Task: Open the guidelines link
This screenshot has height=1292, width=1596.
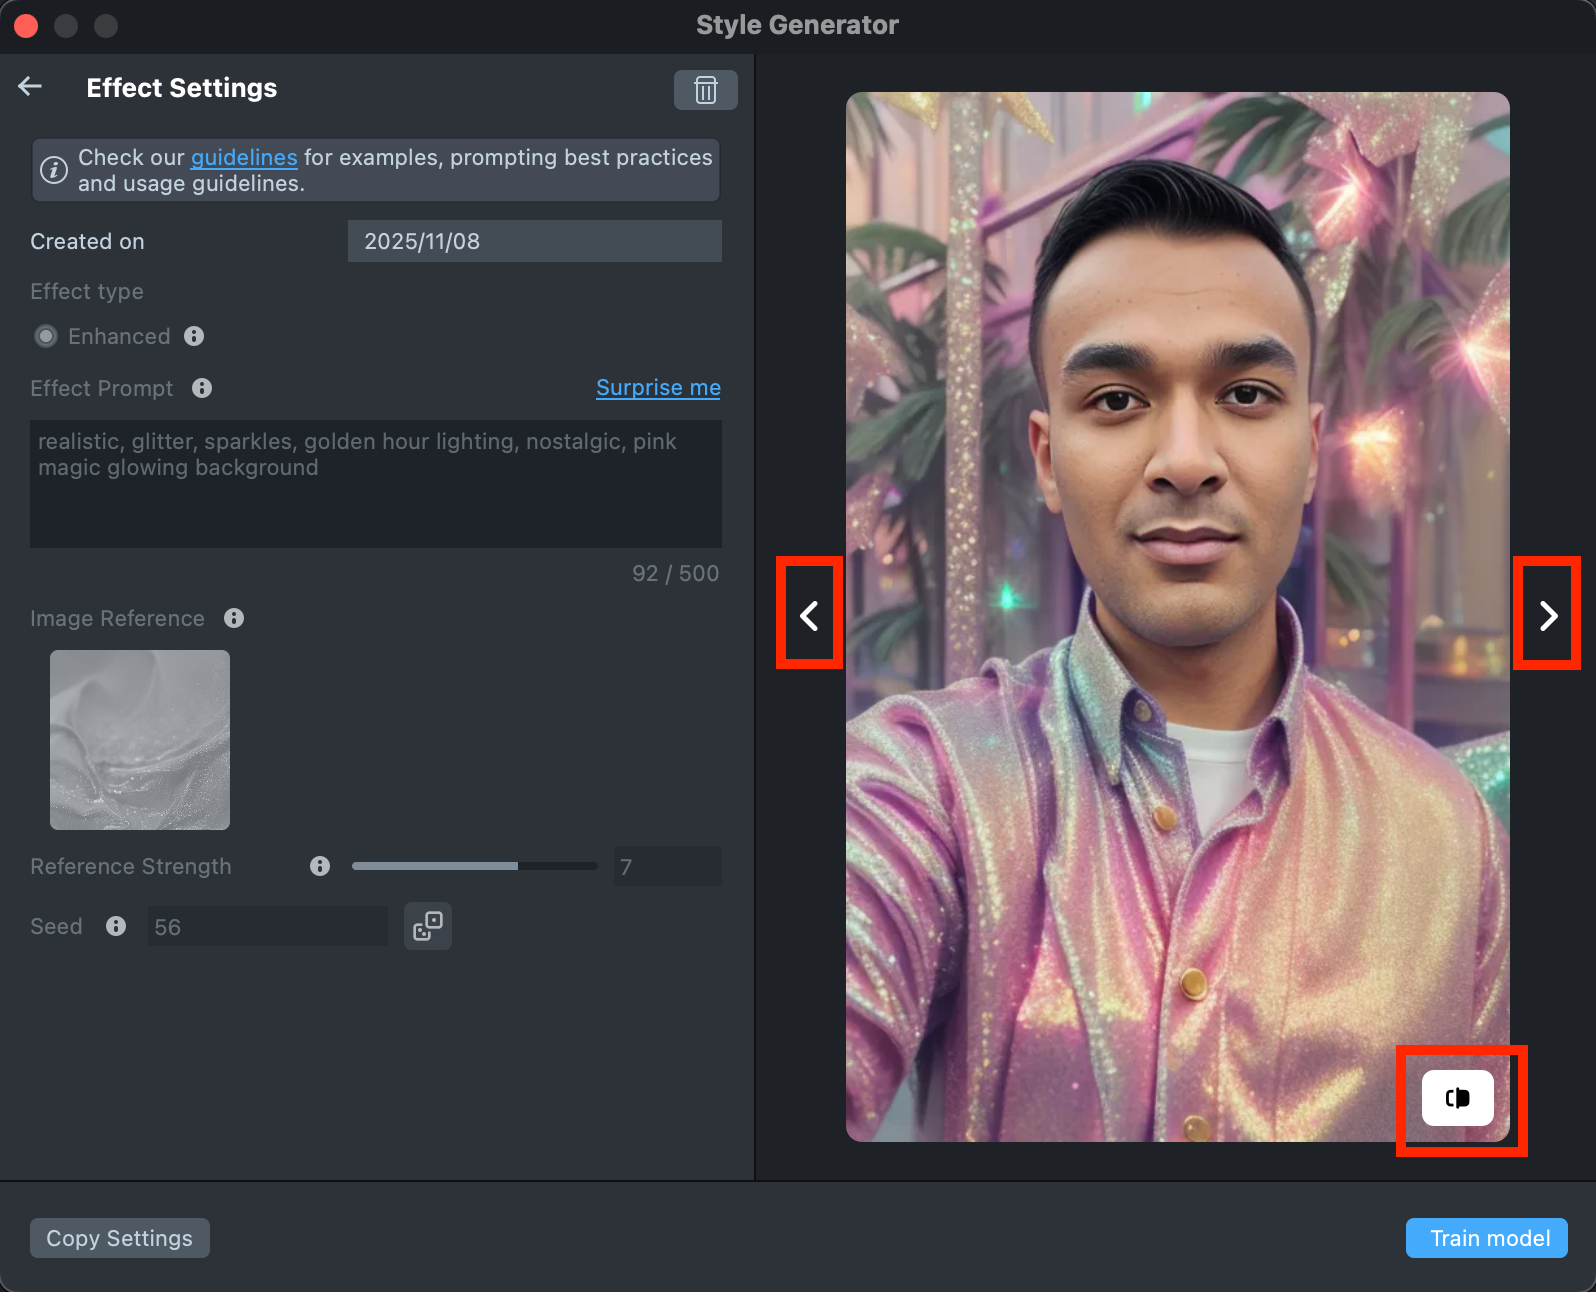Action: coord(244,158)
